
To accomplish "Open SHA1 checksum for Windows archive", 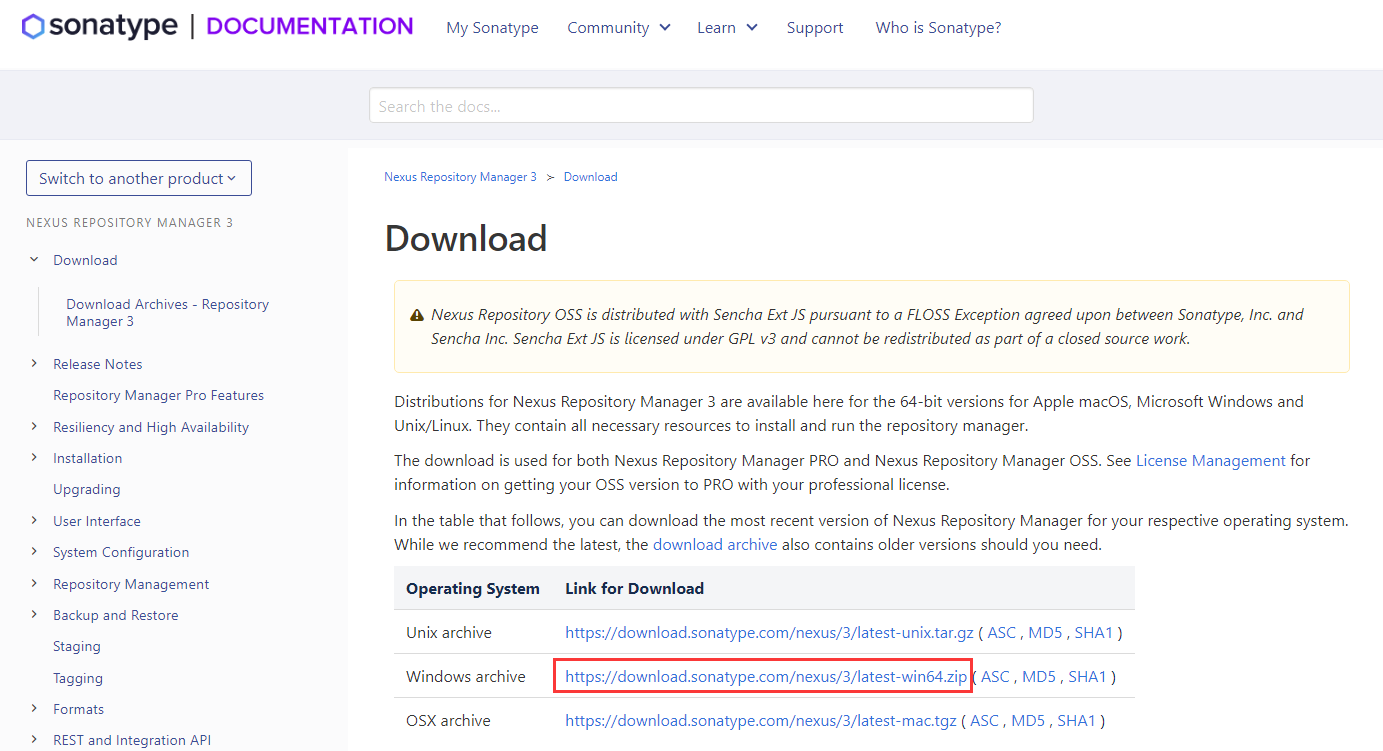I will 1088,677.
